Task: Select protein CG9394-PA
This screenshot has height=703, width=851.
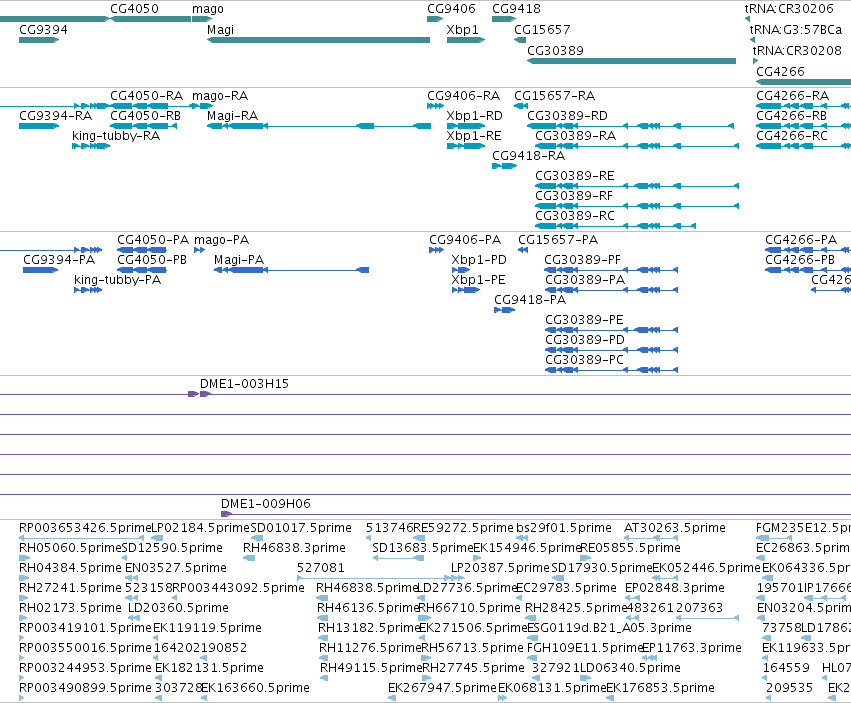Action: (40, 270)
